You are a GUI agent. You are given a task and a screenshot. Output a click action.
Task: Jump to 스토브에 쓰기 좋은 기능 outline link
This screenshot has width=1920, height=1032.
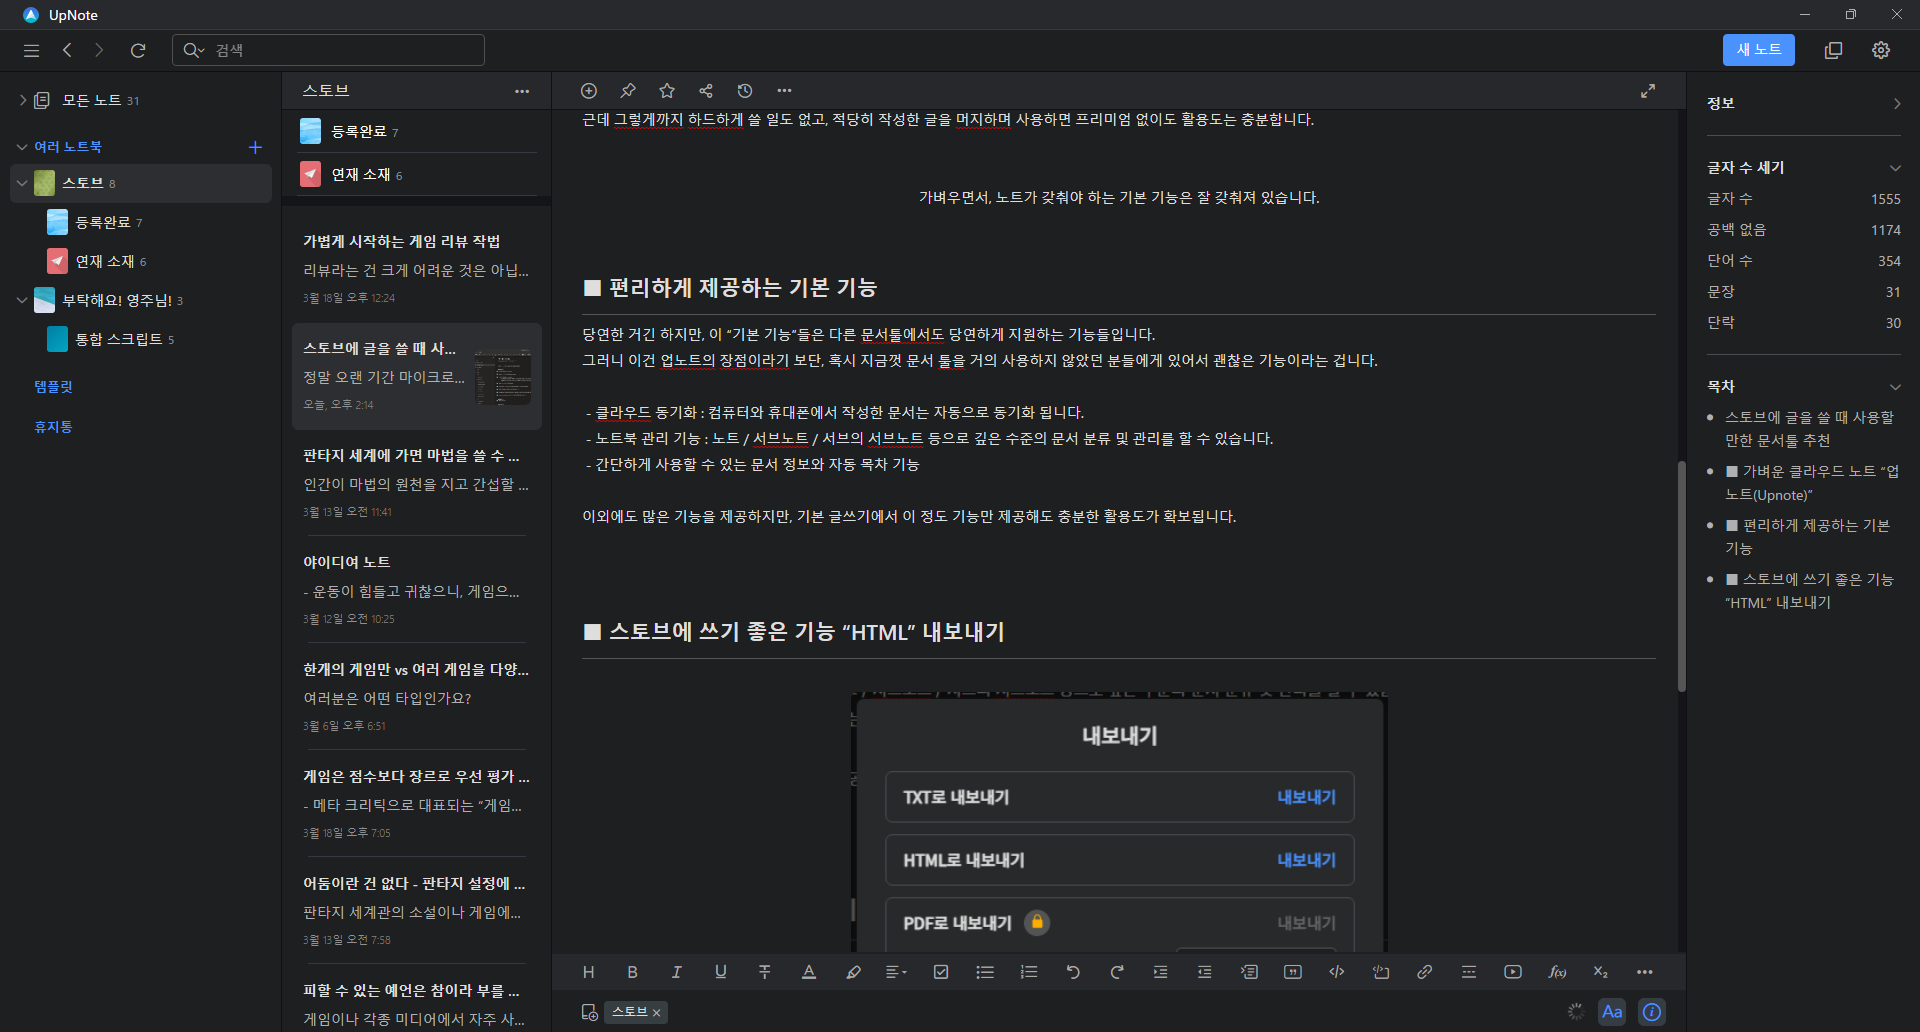[x=1810, y=591]
